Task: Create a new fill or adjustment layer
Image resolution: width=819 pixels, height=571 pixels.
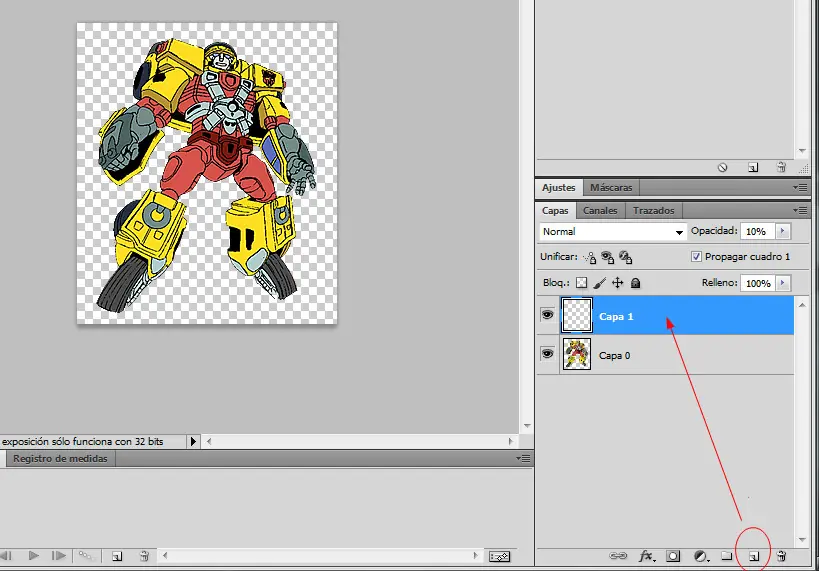Action: tap(701, 556)
